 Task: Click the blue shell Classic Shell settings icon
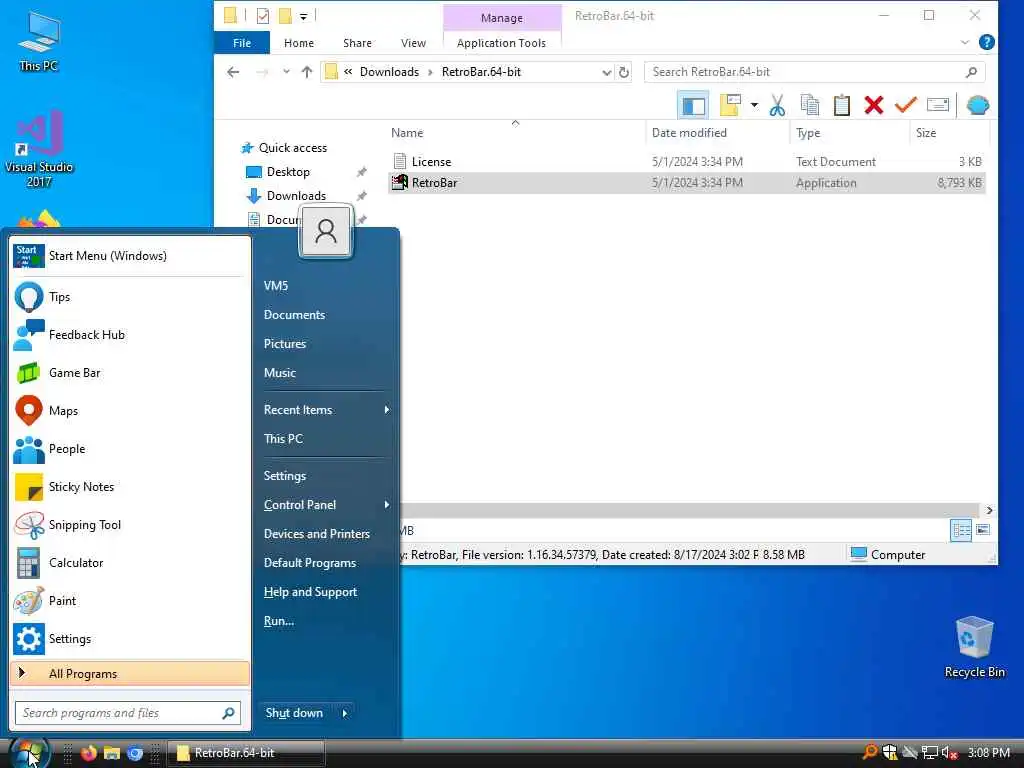(977, 105)
